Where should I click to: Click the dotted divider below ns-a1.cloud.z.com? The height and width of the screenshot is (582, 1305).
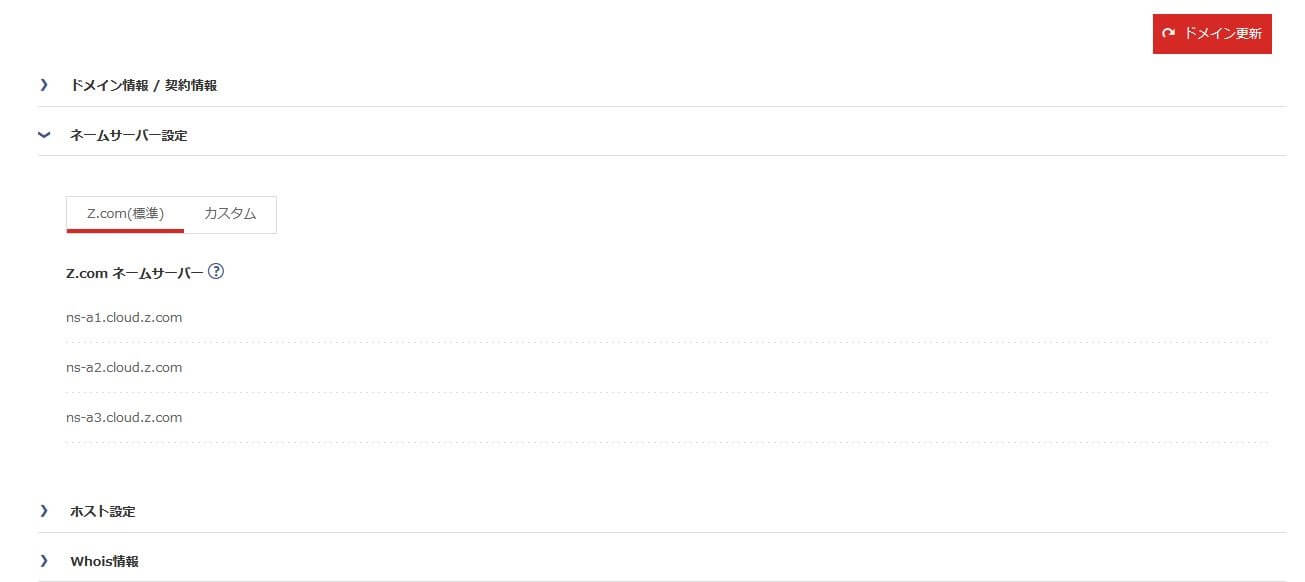tap(666, 342)
